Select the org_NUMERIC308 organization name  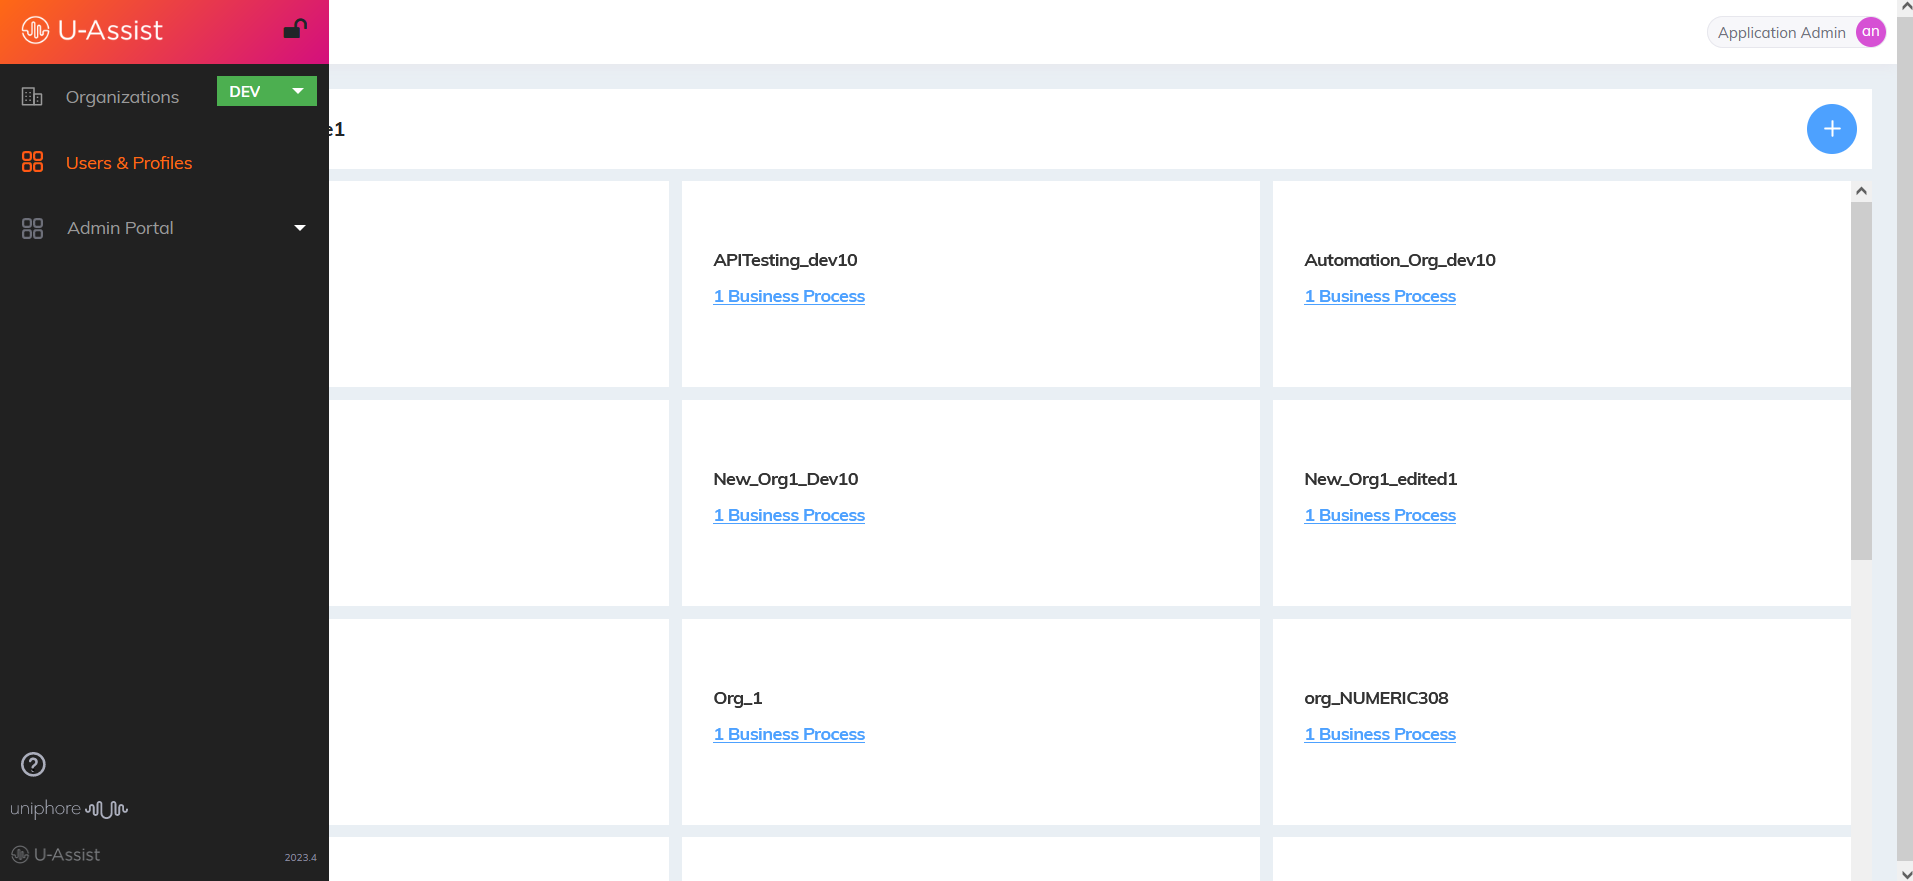[1376, 698]
